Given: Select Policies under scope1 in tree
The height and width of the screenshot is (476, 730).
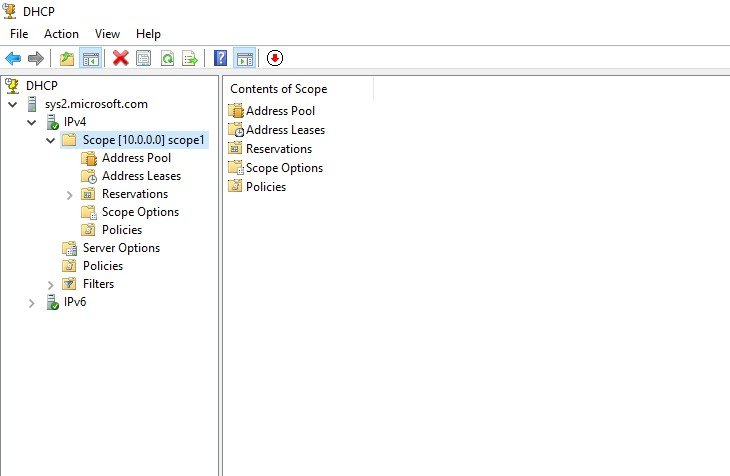Looking at the screenshot, I should (122, 230).
